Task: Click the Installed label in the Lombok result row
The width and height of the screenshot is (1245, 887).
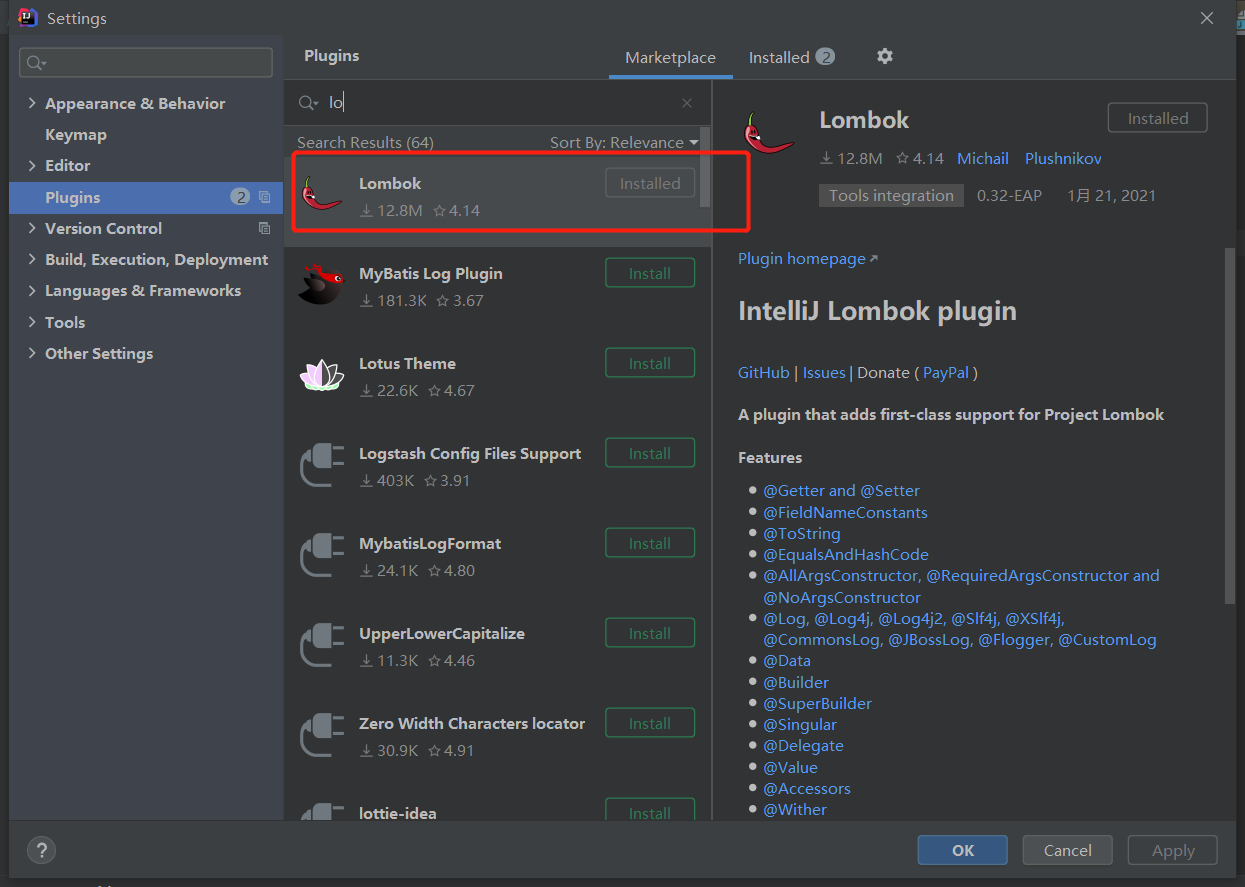Action: point(650,183)
